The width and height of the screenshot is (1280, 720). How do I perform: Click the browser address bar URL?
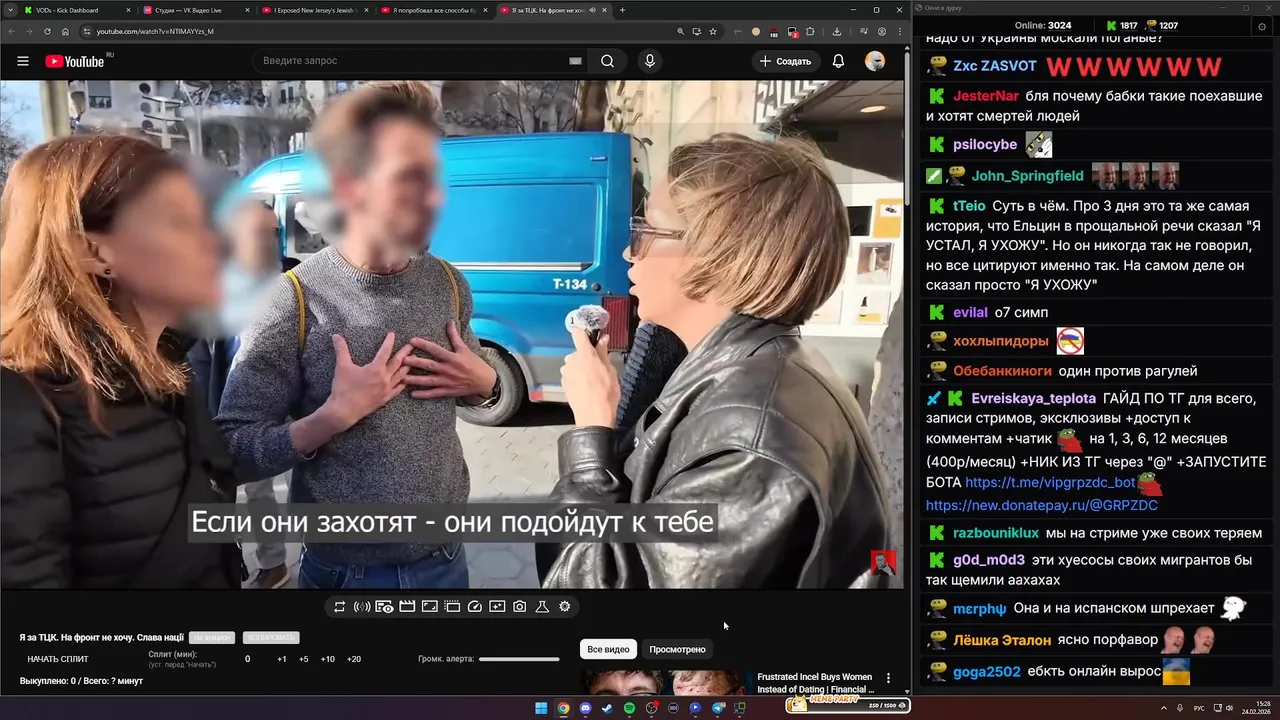point(155,31)
